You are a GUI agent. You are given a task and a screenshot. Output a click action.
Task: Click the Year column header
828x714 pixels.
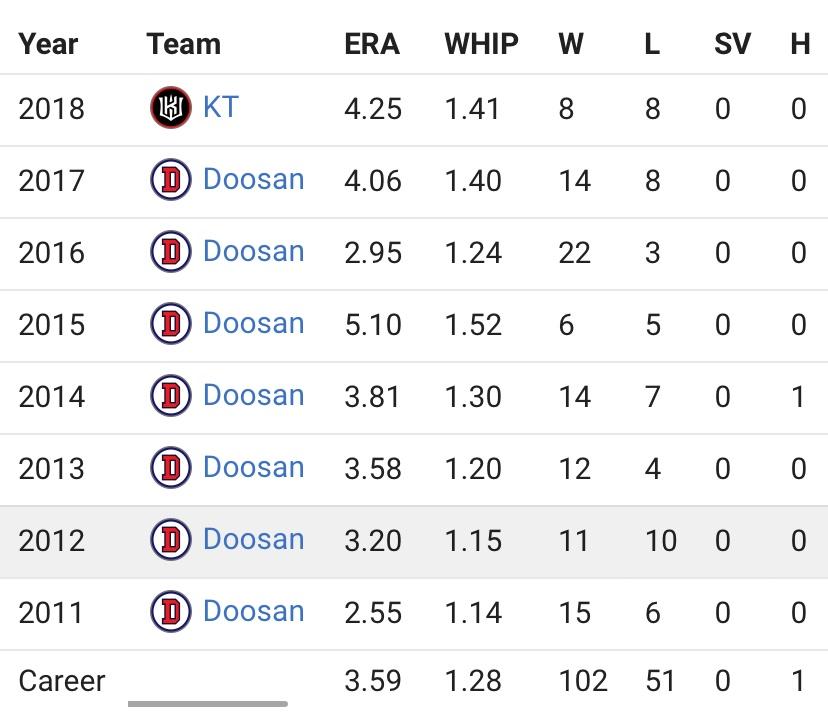tap(49, 44)
